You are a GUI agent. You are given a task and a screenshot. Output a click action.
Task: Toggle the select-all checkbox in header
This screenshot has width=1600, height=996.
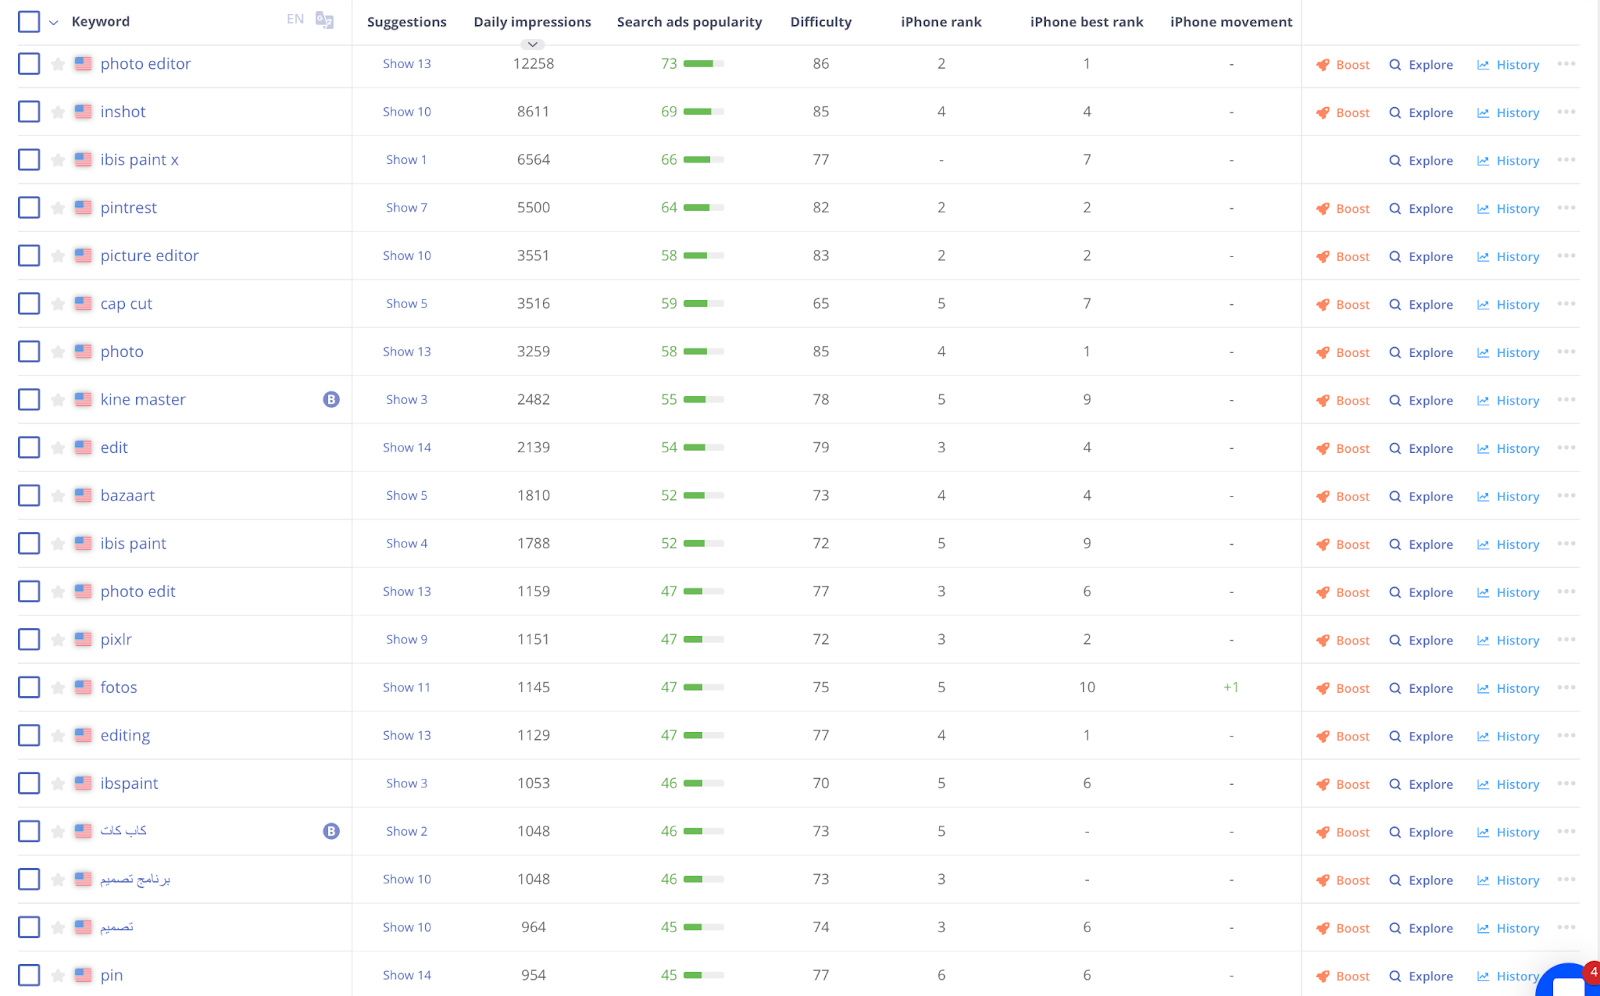(29, 21)
